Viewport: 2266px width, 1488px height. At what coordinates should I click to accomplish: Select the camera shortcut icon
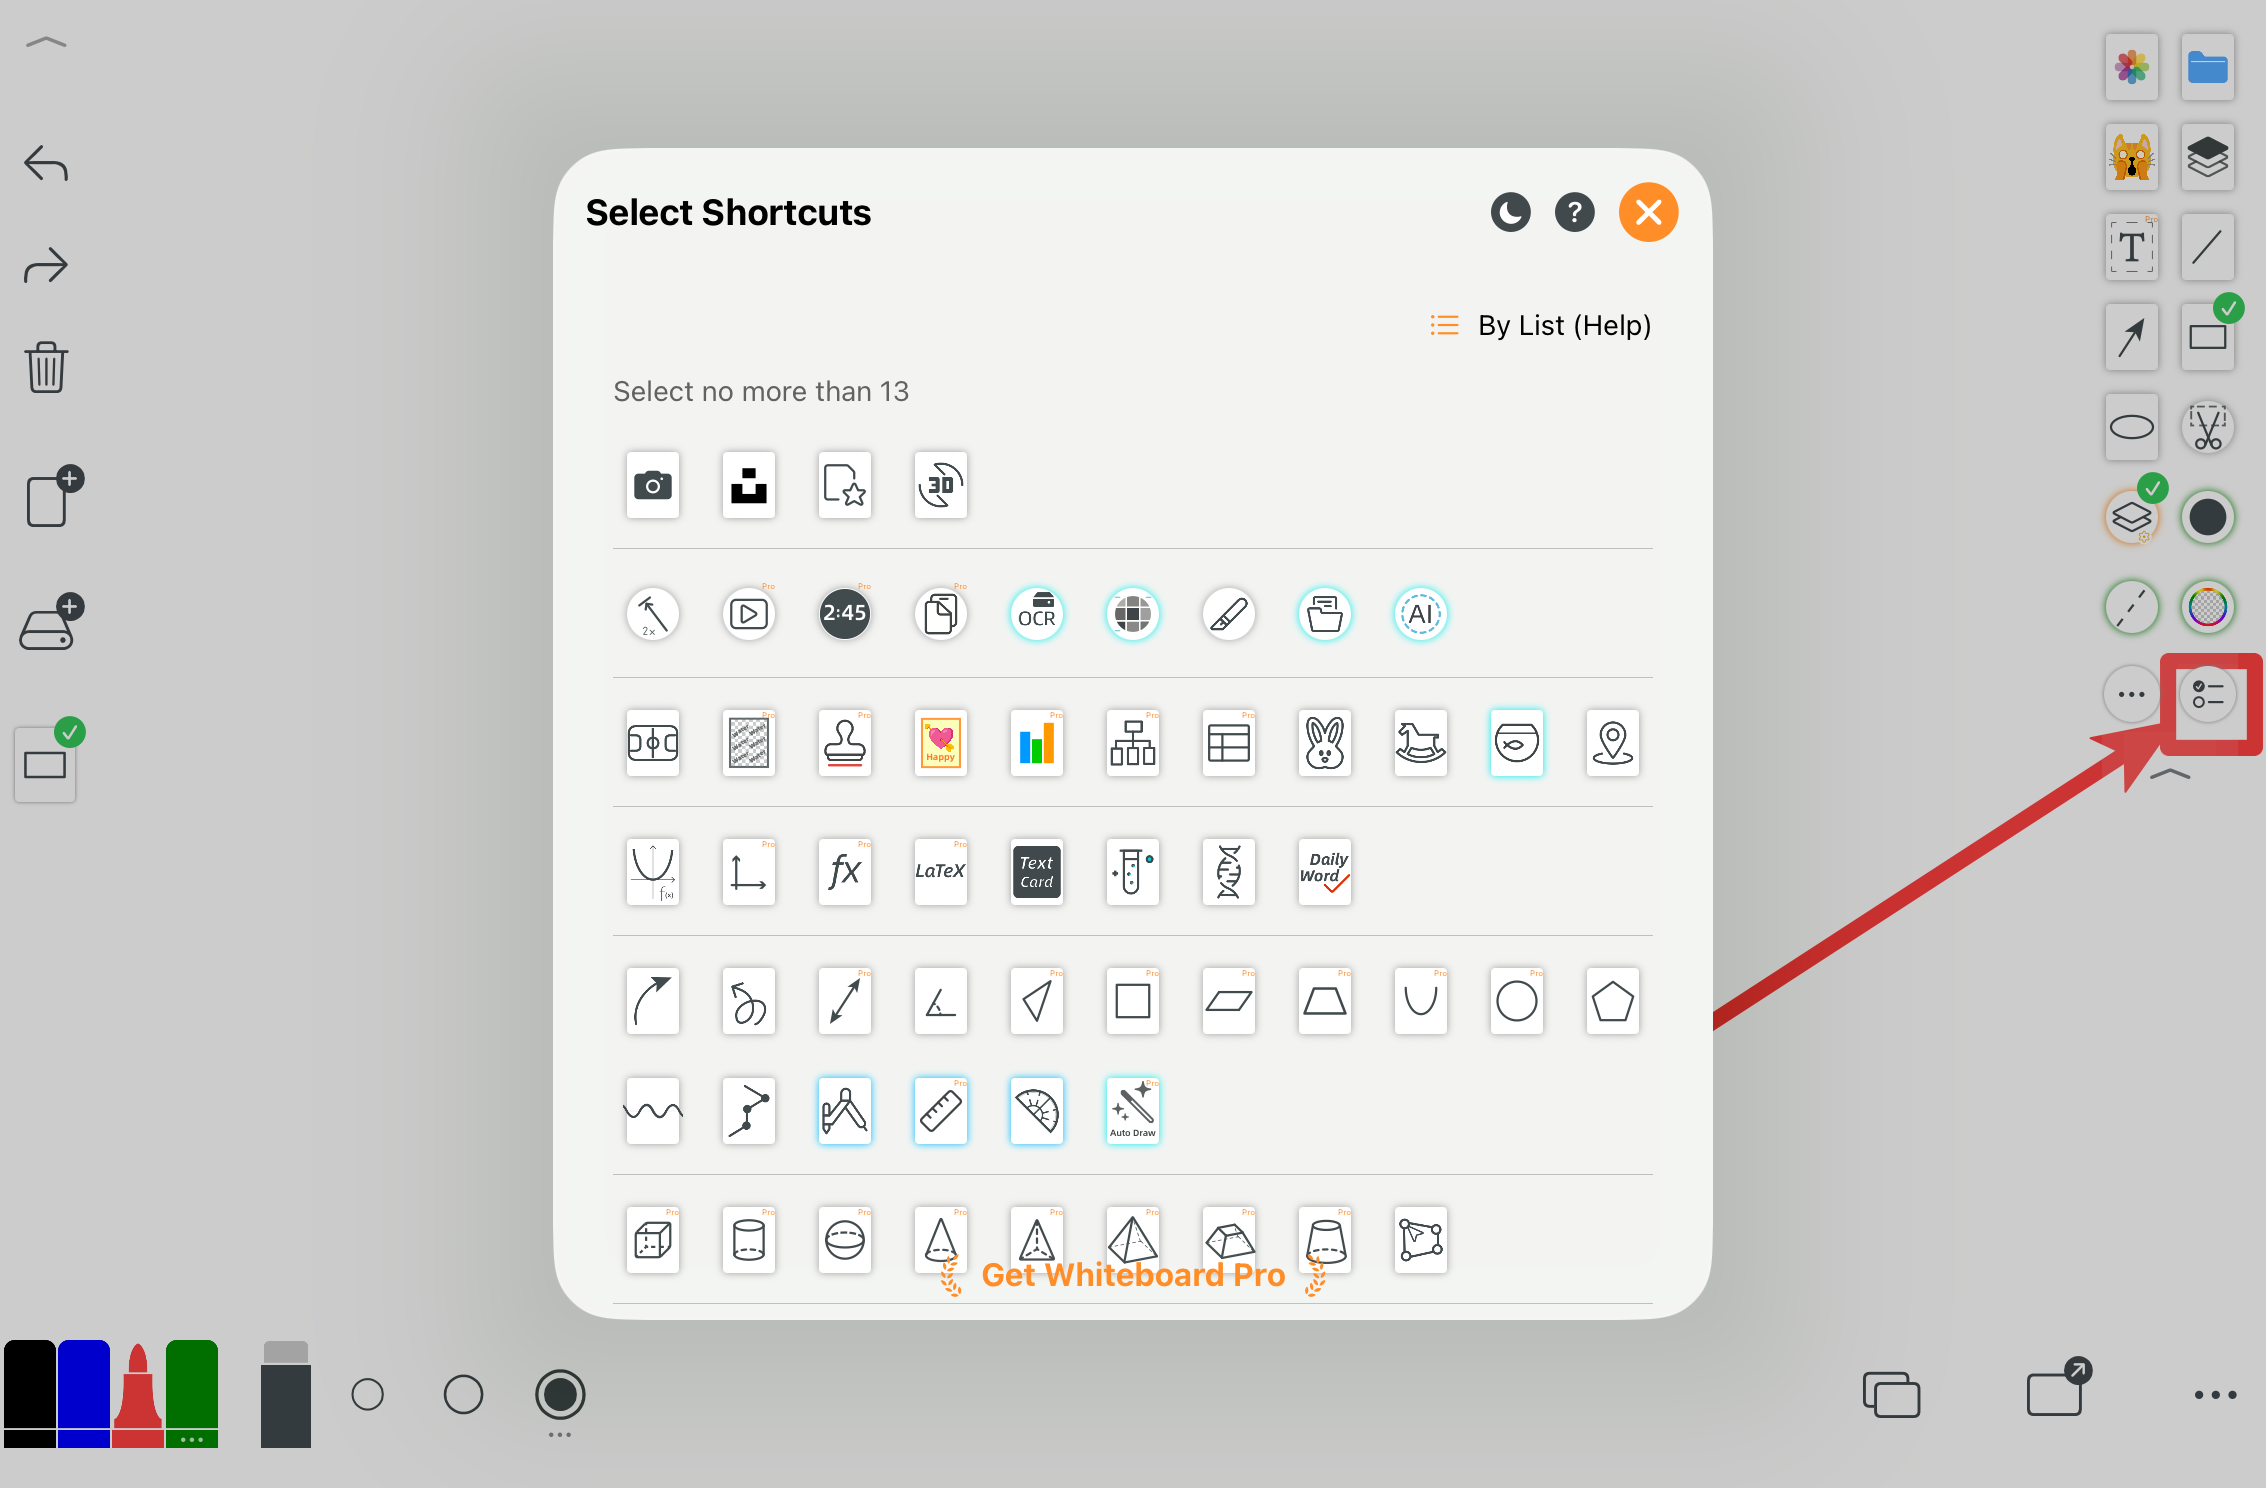(652, 485)
